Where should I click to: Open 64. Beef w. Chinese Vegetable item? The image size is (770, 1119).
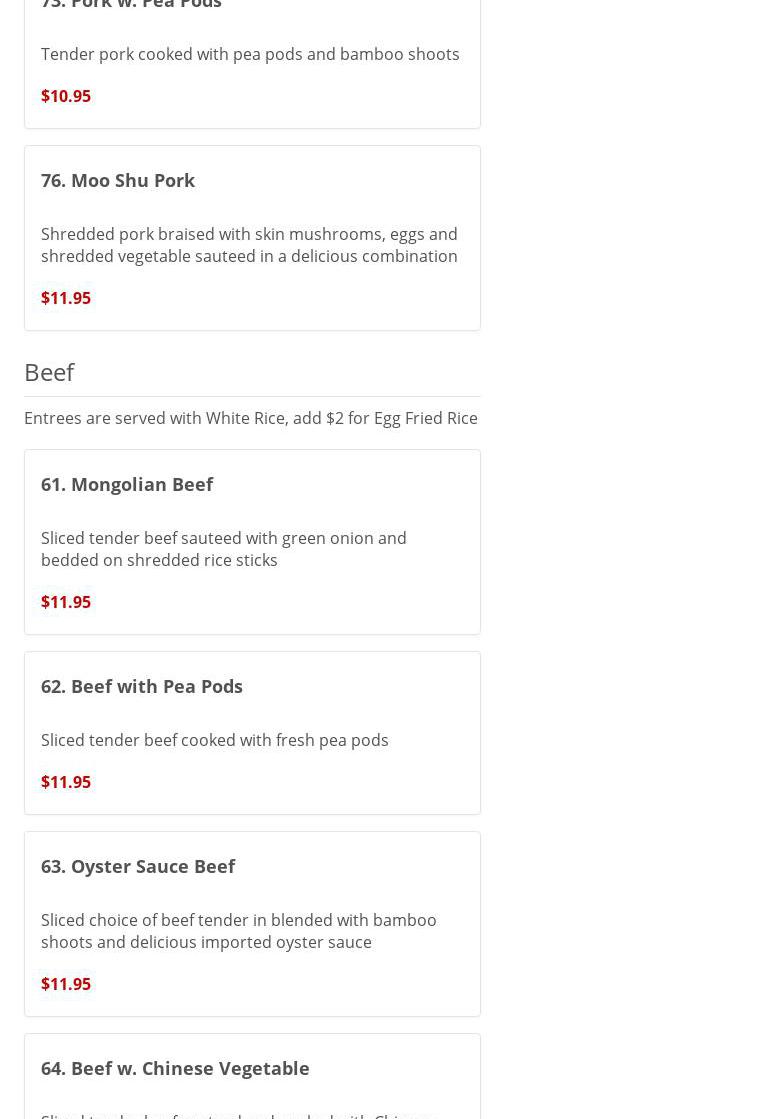point(175,1068)
